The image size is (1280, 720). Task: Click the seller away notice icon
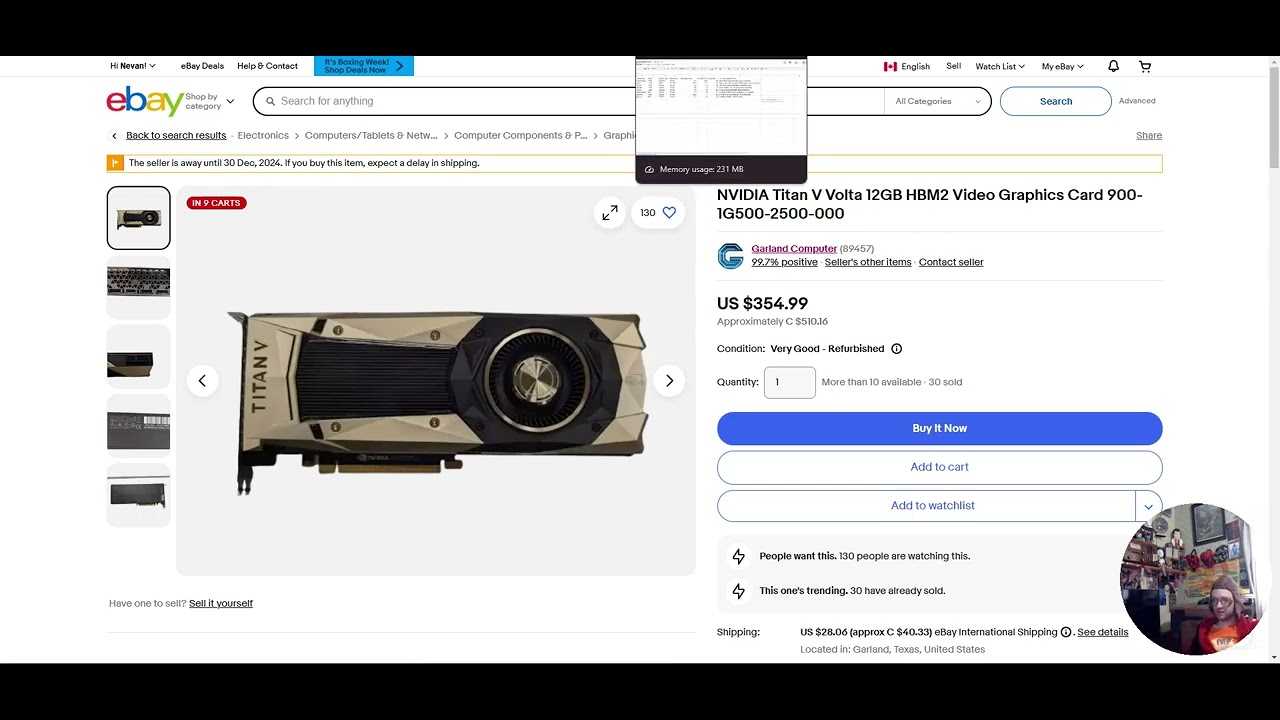click(x=115, y=163)
